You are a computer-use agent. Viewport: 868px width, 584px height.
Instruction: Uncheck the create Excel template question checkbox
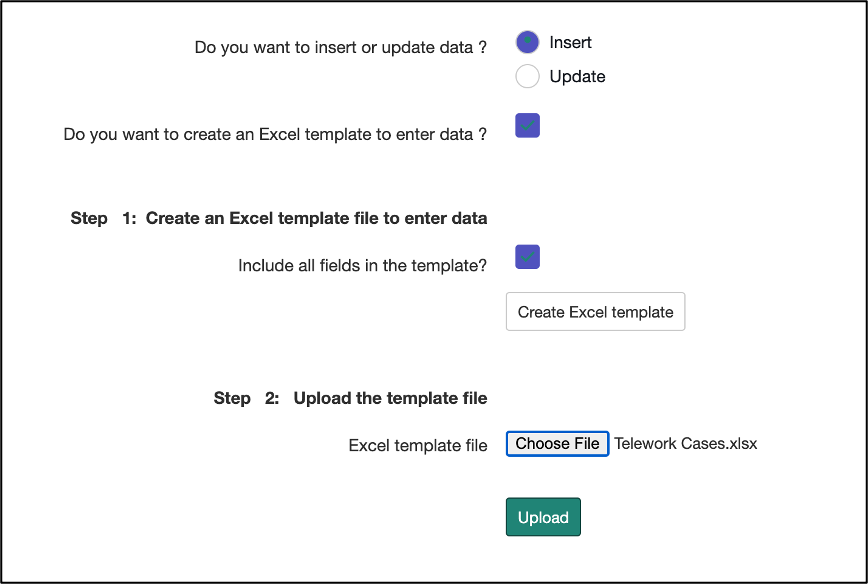pyautogui.click(x=527, y=125)
